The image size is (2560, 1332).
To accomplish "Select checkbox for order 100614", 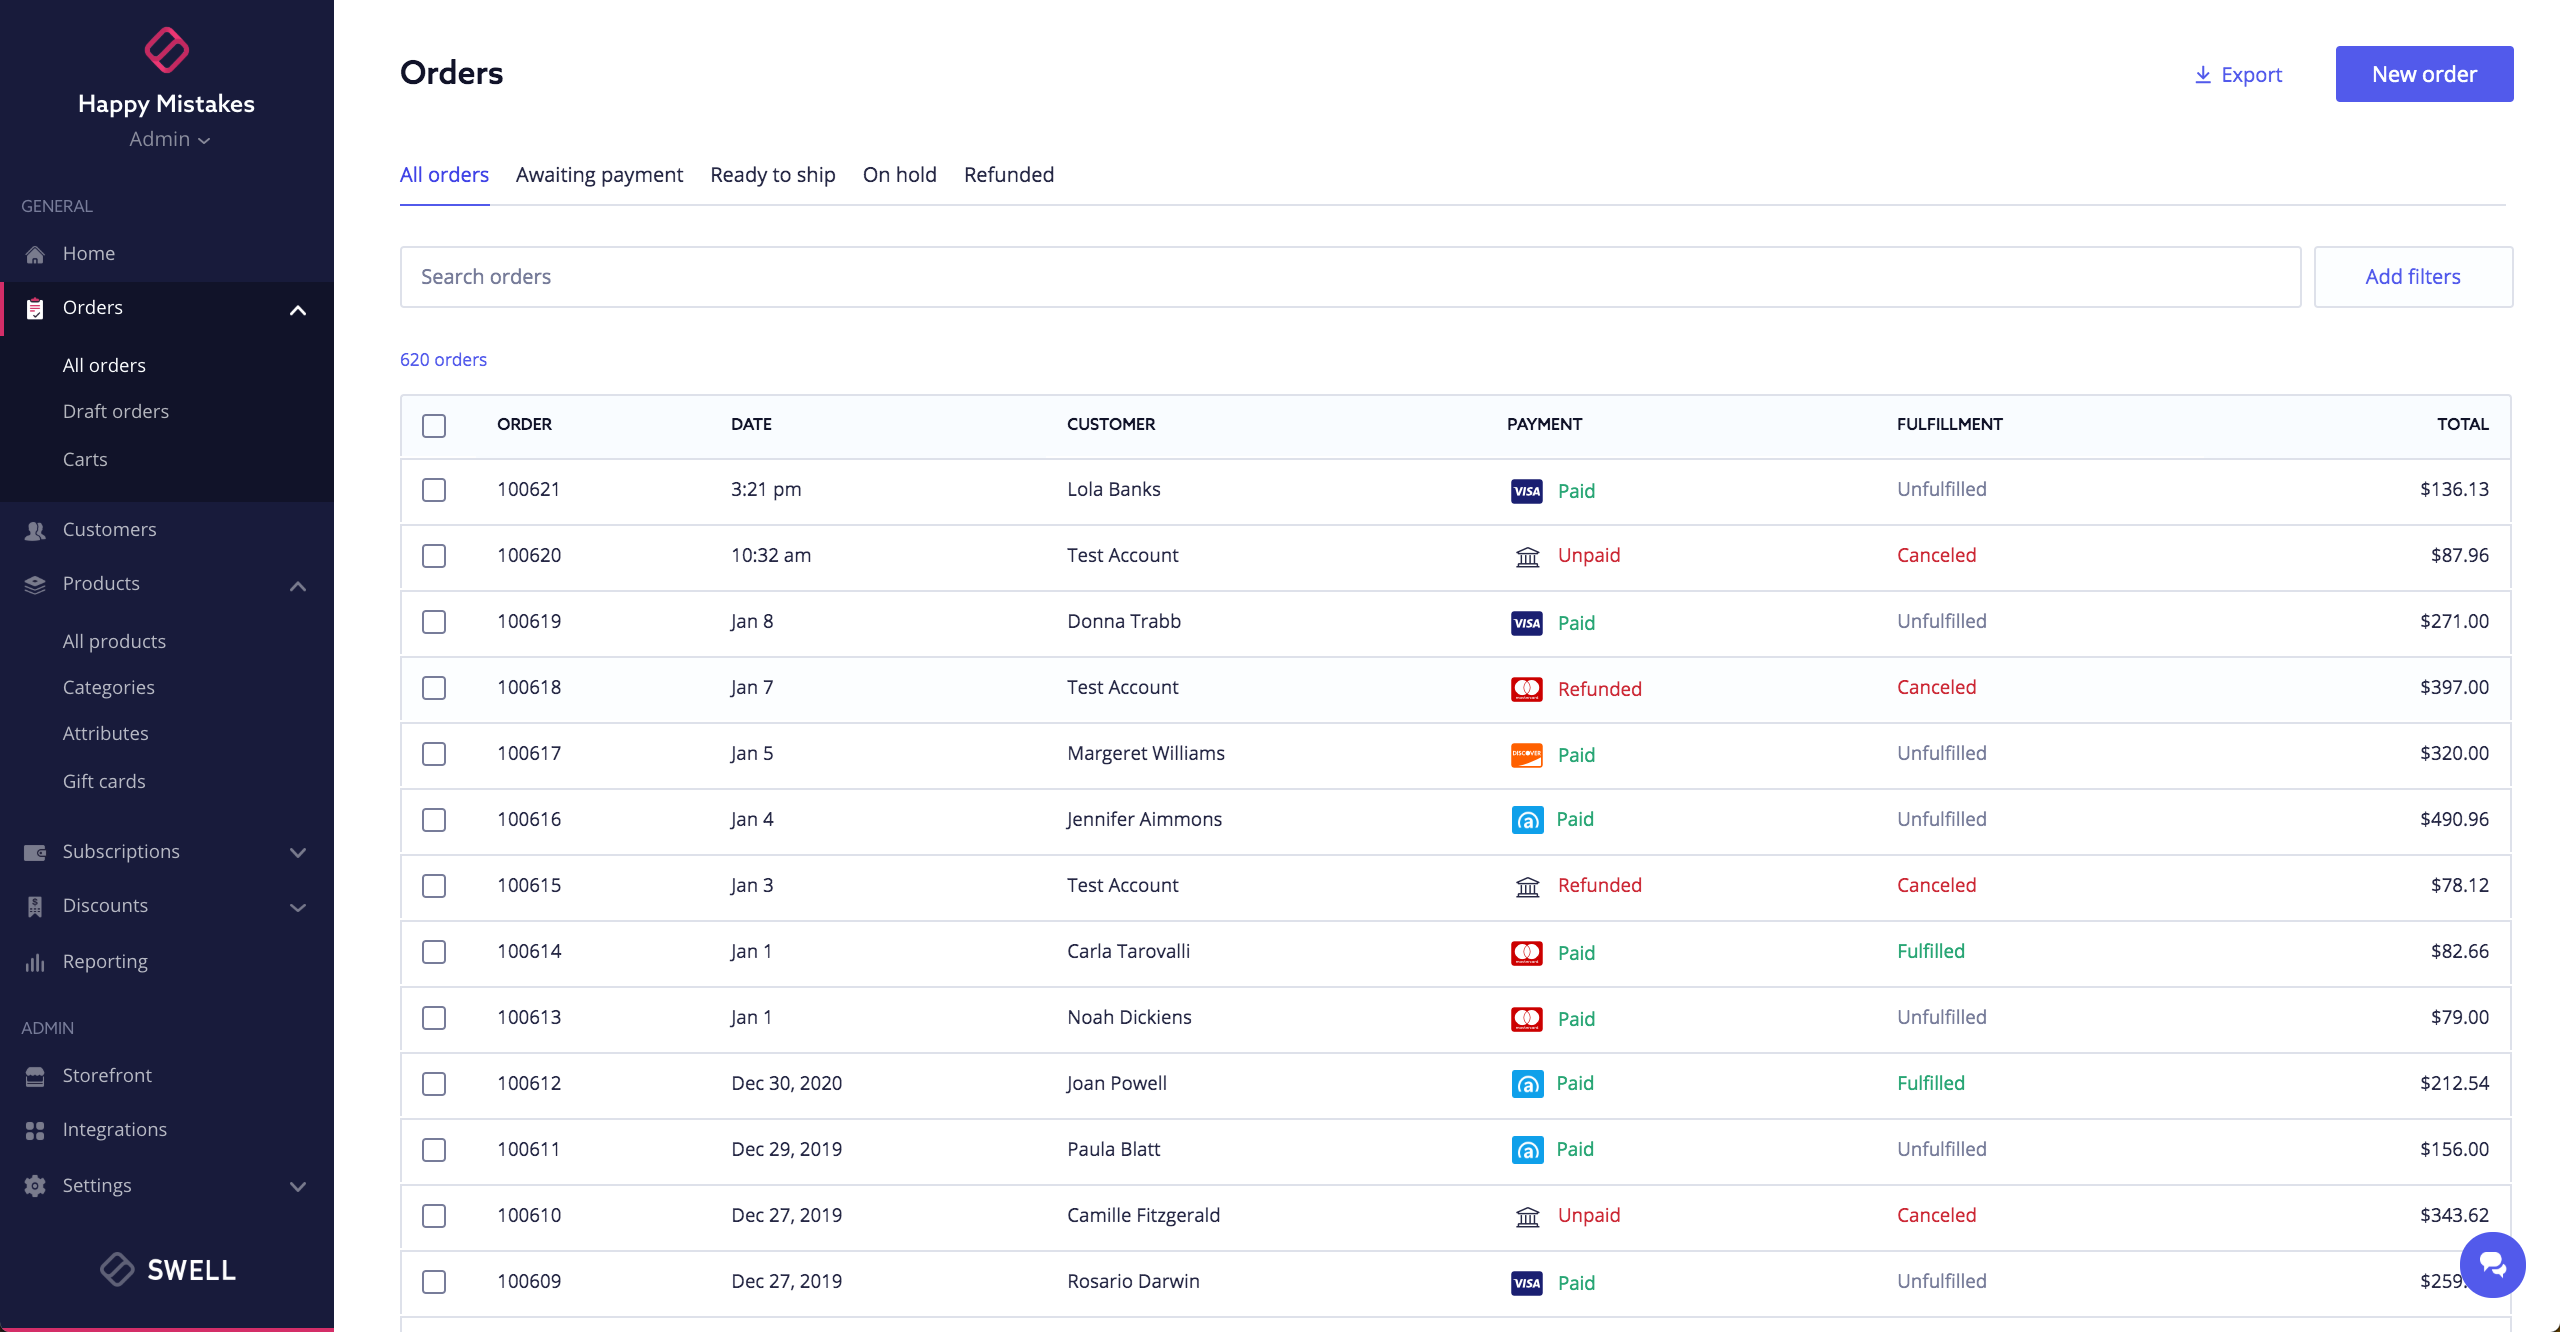I will click(x=434, y=952).
